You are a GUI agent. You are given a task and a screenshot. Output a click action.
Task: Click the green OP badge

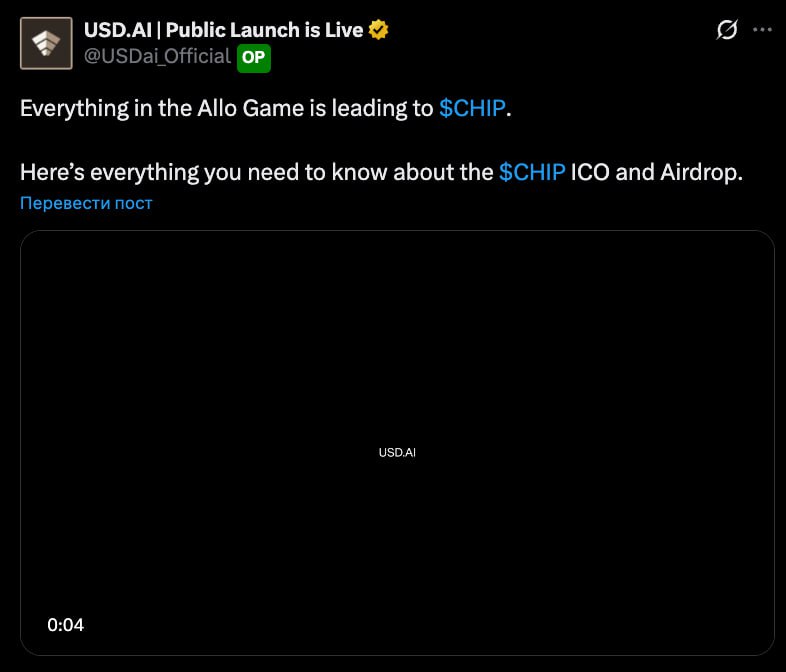pyautogui.click(x=253, y=58)
